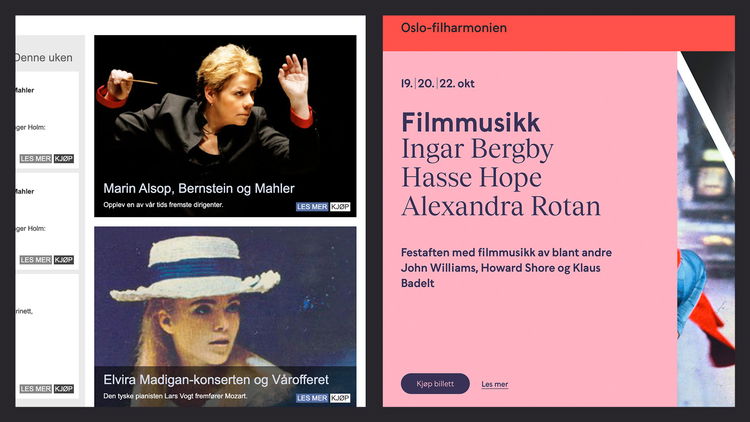750x422 pixels.
Task: Open the Filmmusikk concert heading
Action: (471, 122)
